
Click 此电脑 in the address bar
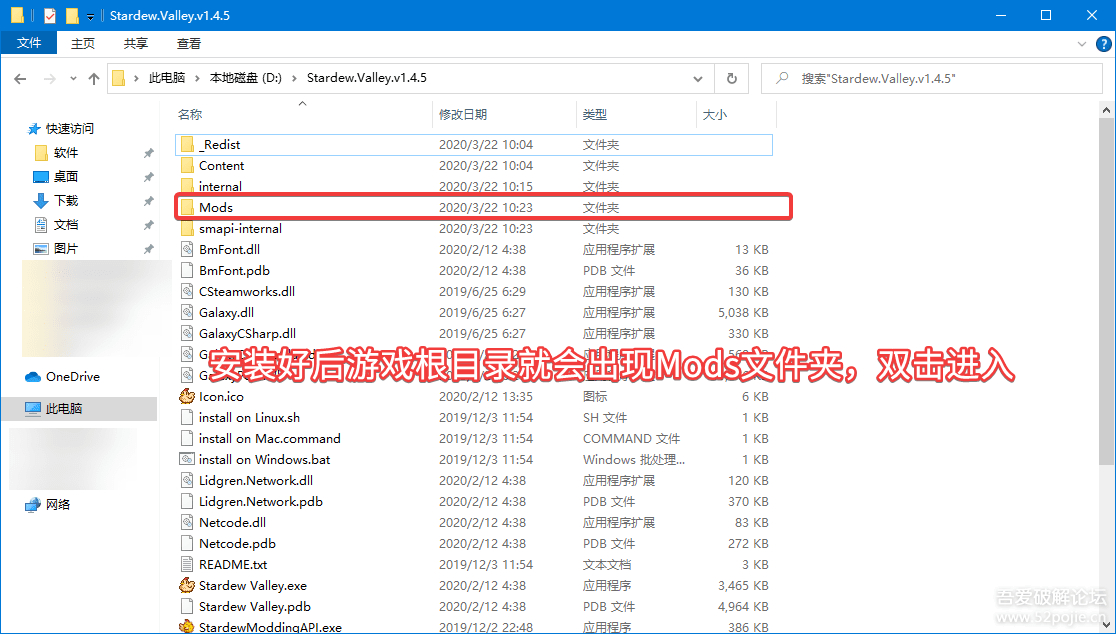[167, 78]
